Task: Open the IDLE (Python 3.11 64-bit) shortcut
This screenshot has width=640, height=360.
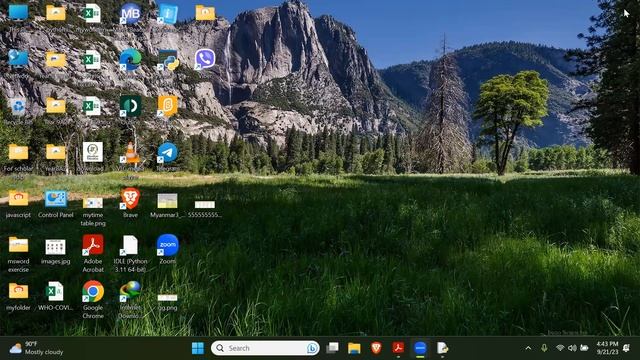Action: (x=130, y=246)
